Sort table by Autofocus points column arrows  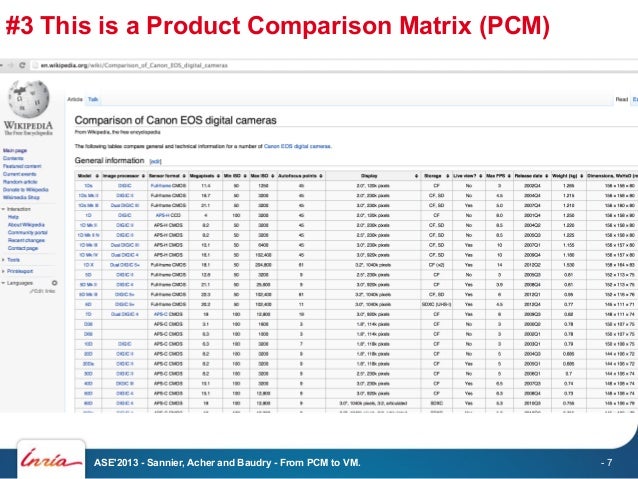pyautogui.click(x=321, y=176)
